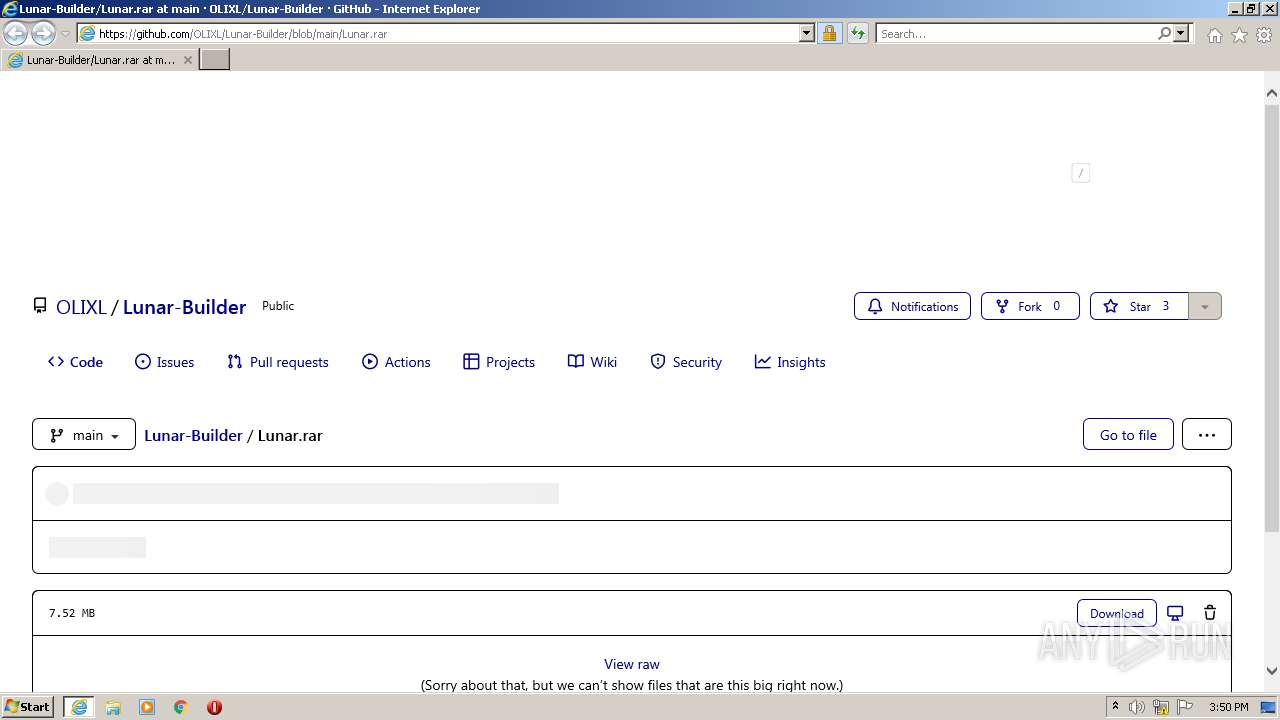Click the network tray icon
The width and height of the screenshot is (1280, 720).
point(1161,707)
